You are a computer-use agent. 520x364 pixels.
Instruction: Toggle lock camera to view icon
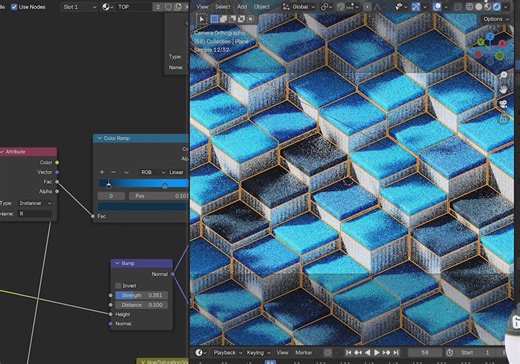pos(503,118)
